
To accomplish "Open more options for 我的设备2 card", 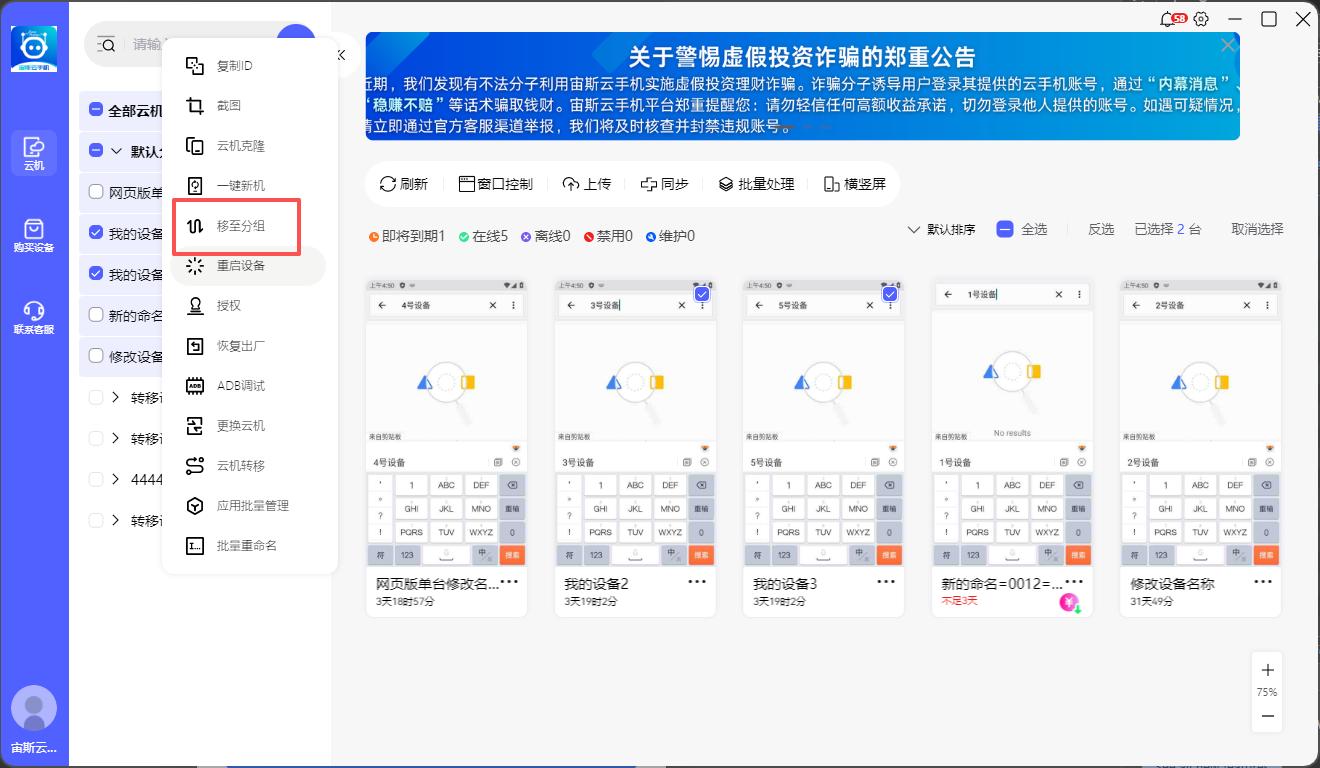I will pyautogui.click(x=697, y=581).
